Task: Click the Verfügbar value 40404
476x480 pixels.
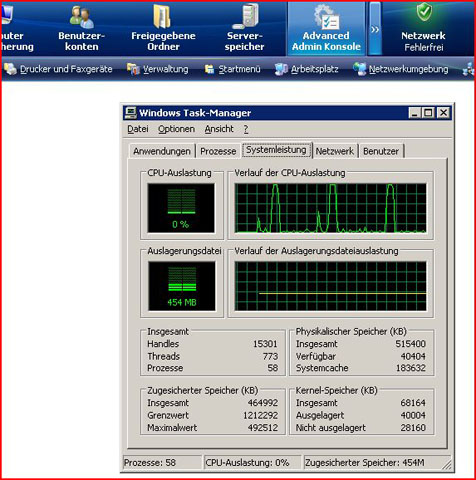Action: pos(413,356)
